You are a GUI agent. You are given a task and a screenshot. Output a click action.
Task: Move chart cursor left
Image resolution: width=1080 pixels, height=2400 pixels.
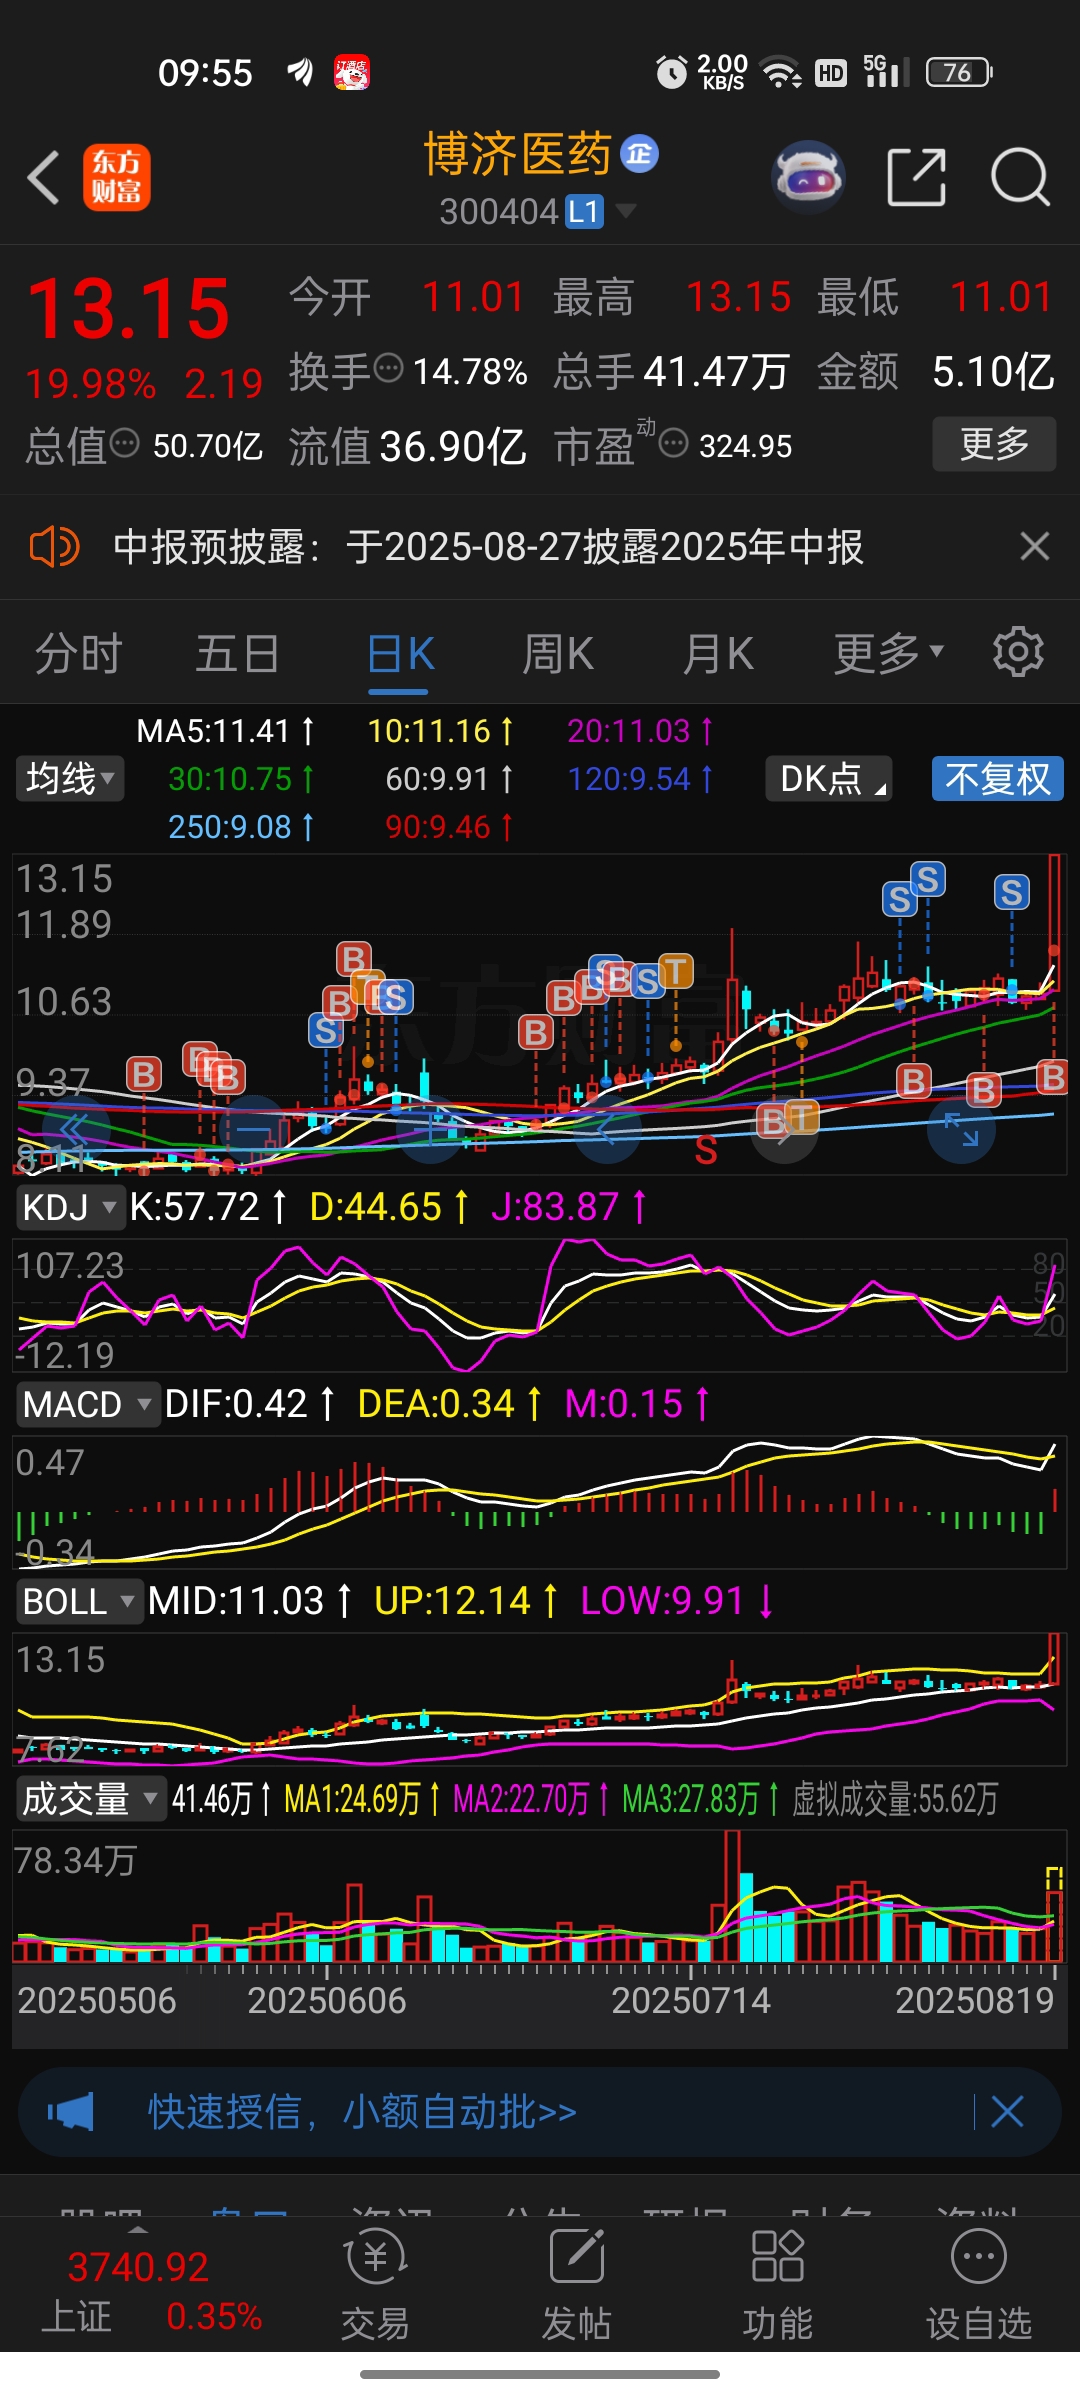click(607, 1130)
